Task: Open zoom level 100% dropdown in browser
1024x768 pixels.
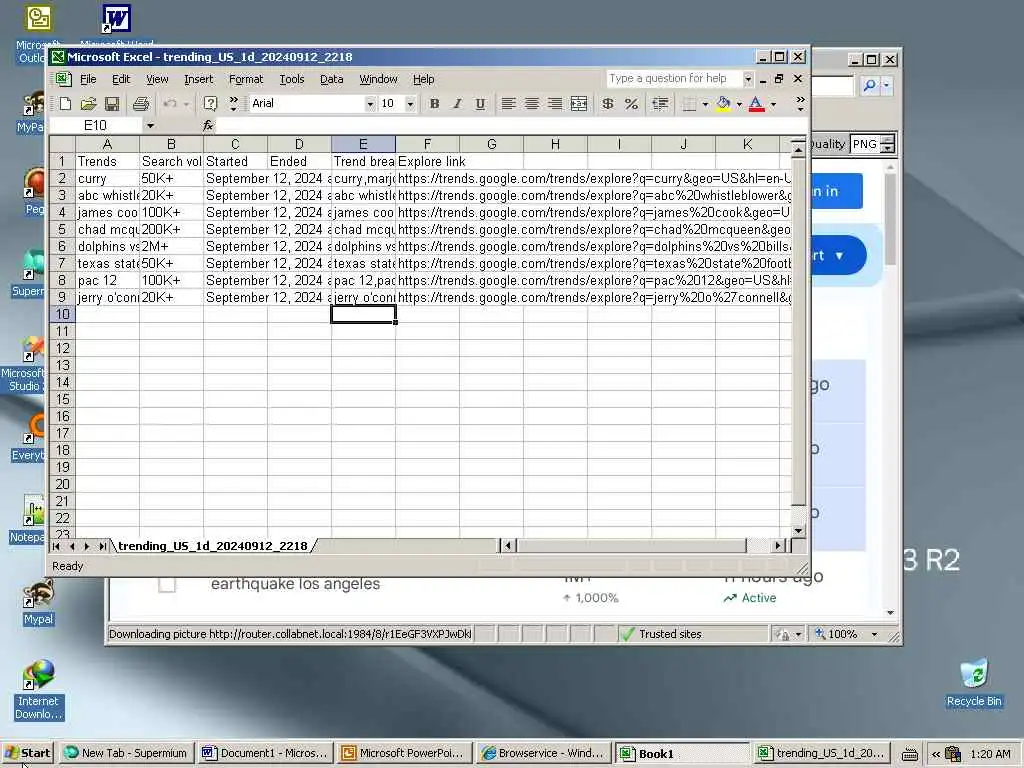Action: [874, 634]
